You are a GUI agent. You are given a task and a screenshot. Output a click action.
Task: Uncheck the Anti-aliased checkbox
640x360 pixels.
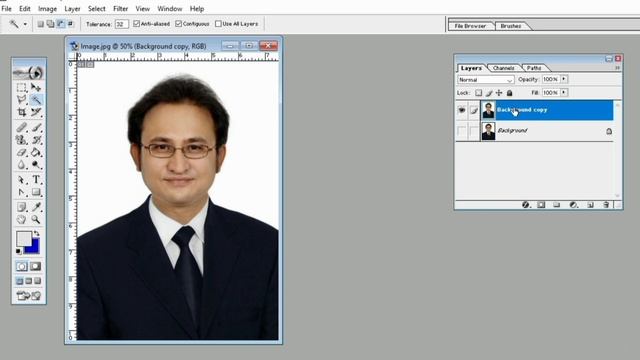pos(136,24)
